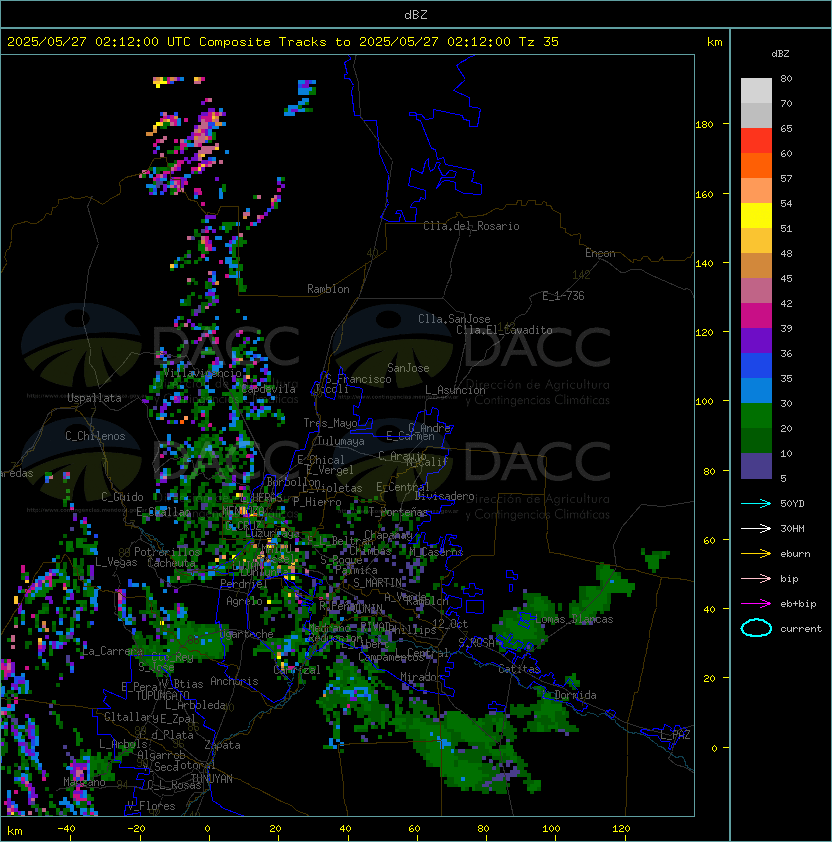This screenshot has height=842, width=832.
Task: Click the 'Uspallata' map label
Action: (94, 398)
